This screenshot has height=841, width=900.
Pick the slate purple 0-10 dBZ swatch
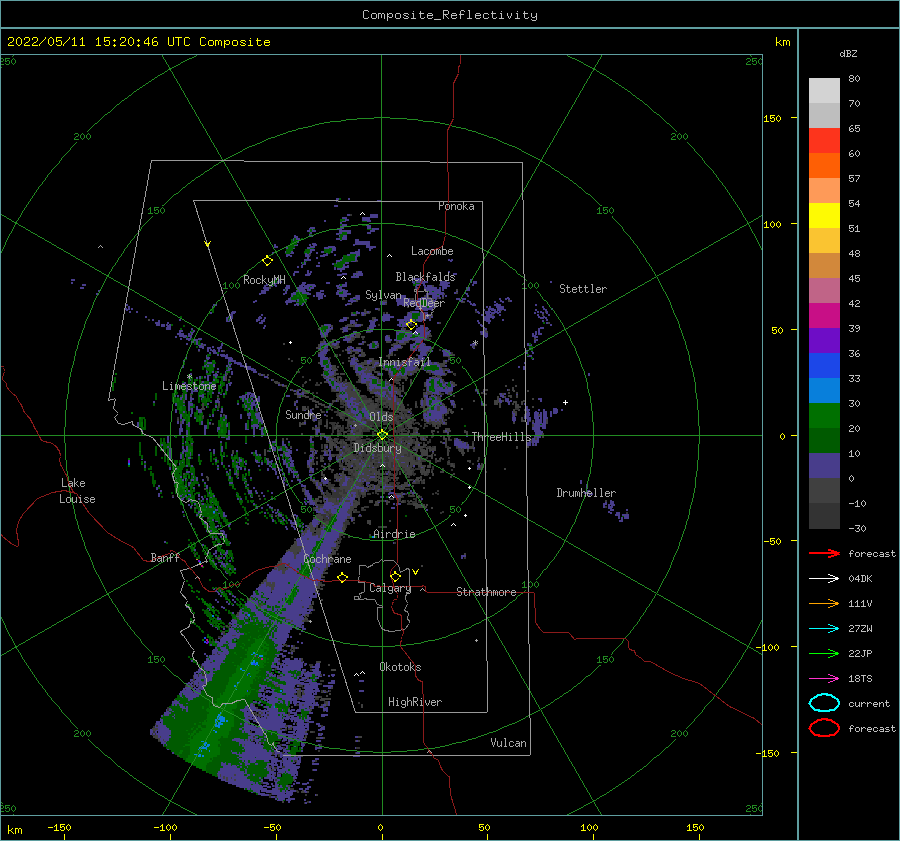point(824,466)
